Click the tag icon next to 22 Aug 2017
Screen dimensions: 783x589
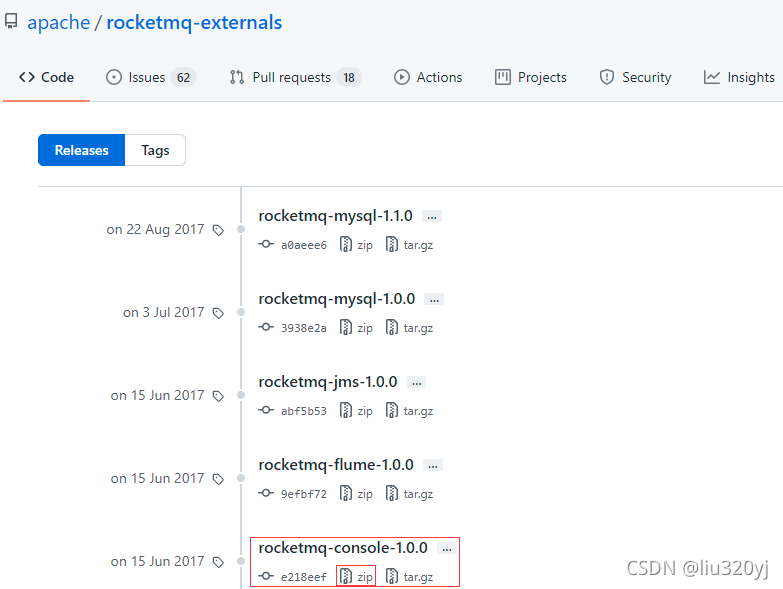218,230
